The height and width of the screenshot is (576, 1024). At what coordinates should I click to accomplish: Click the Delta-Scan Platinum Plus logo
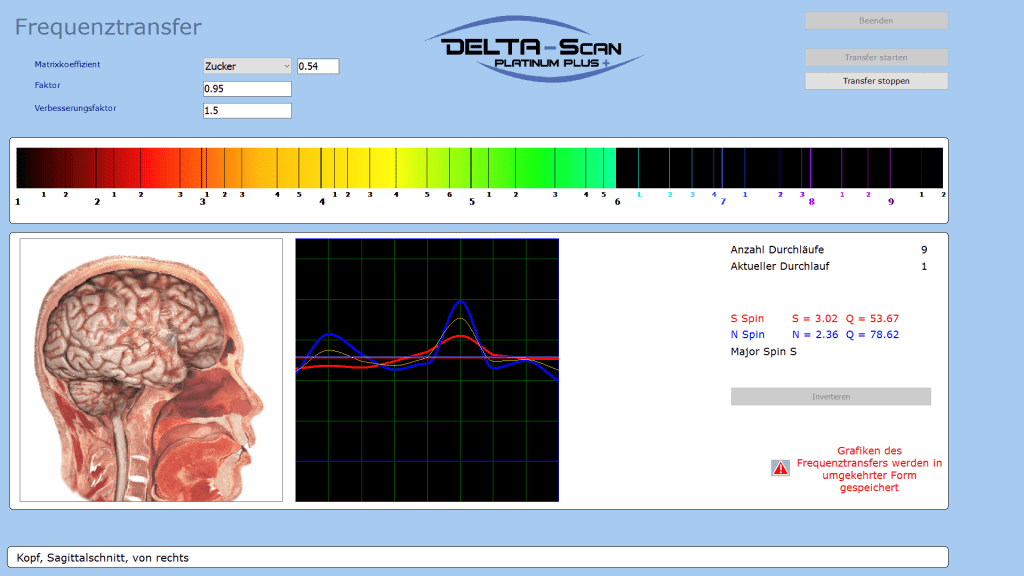pos(533,48)
